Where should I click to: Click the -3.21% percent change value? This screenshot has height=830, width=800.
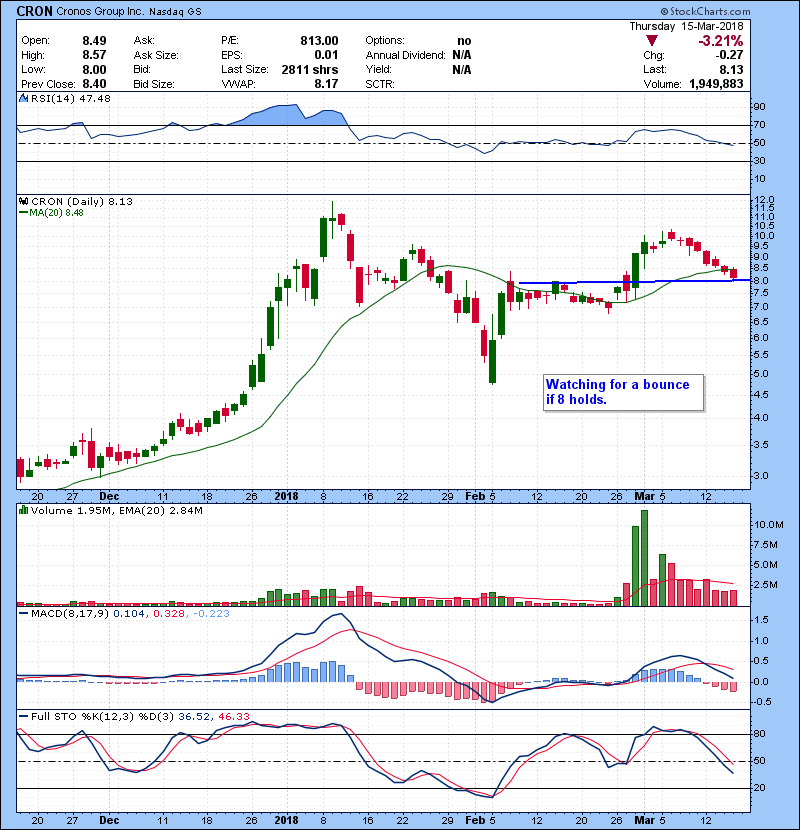(721, 41)
